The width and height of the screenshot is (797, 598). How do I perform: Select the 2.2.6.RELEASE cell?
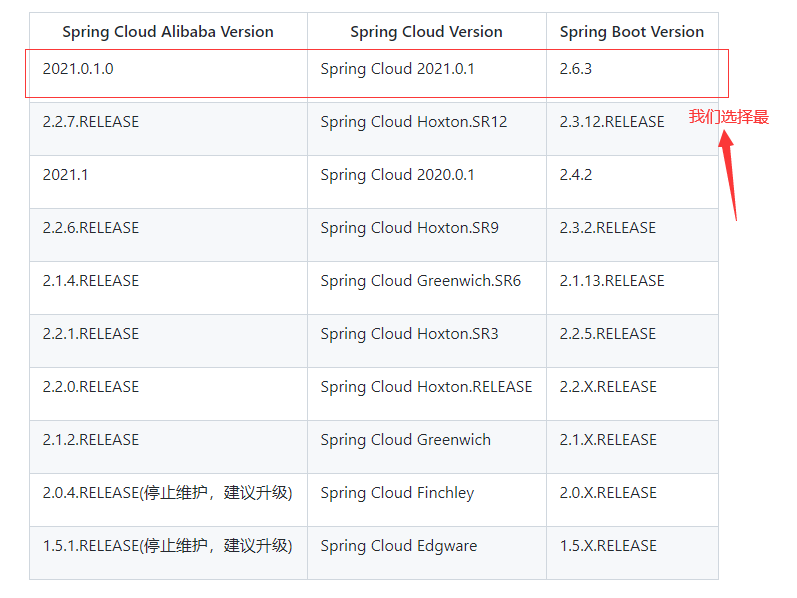91,228
